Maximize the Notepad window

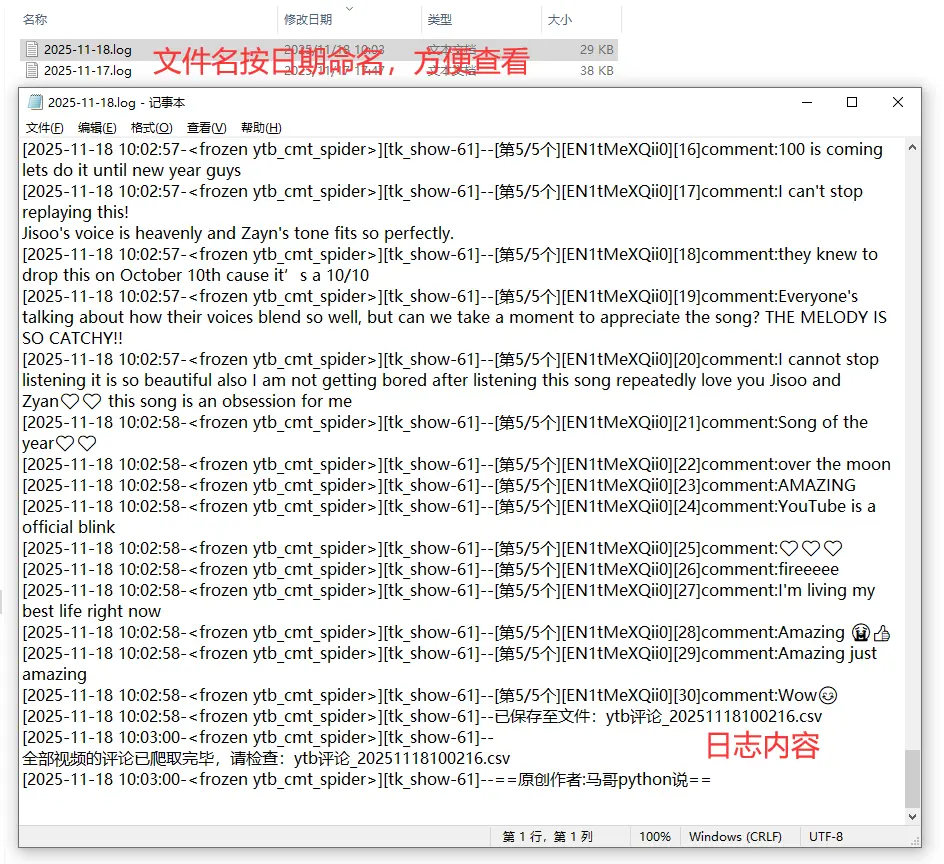852,102
